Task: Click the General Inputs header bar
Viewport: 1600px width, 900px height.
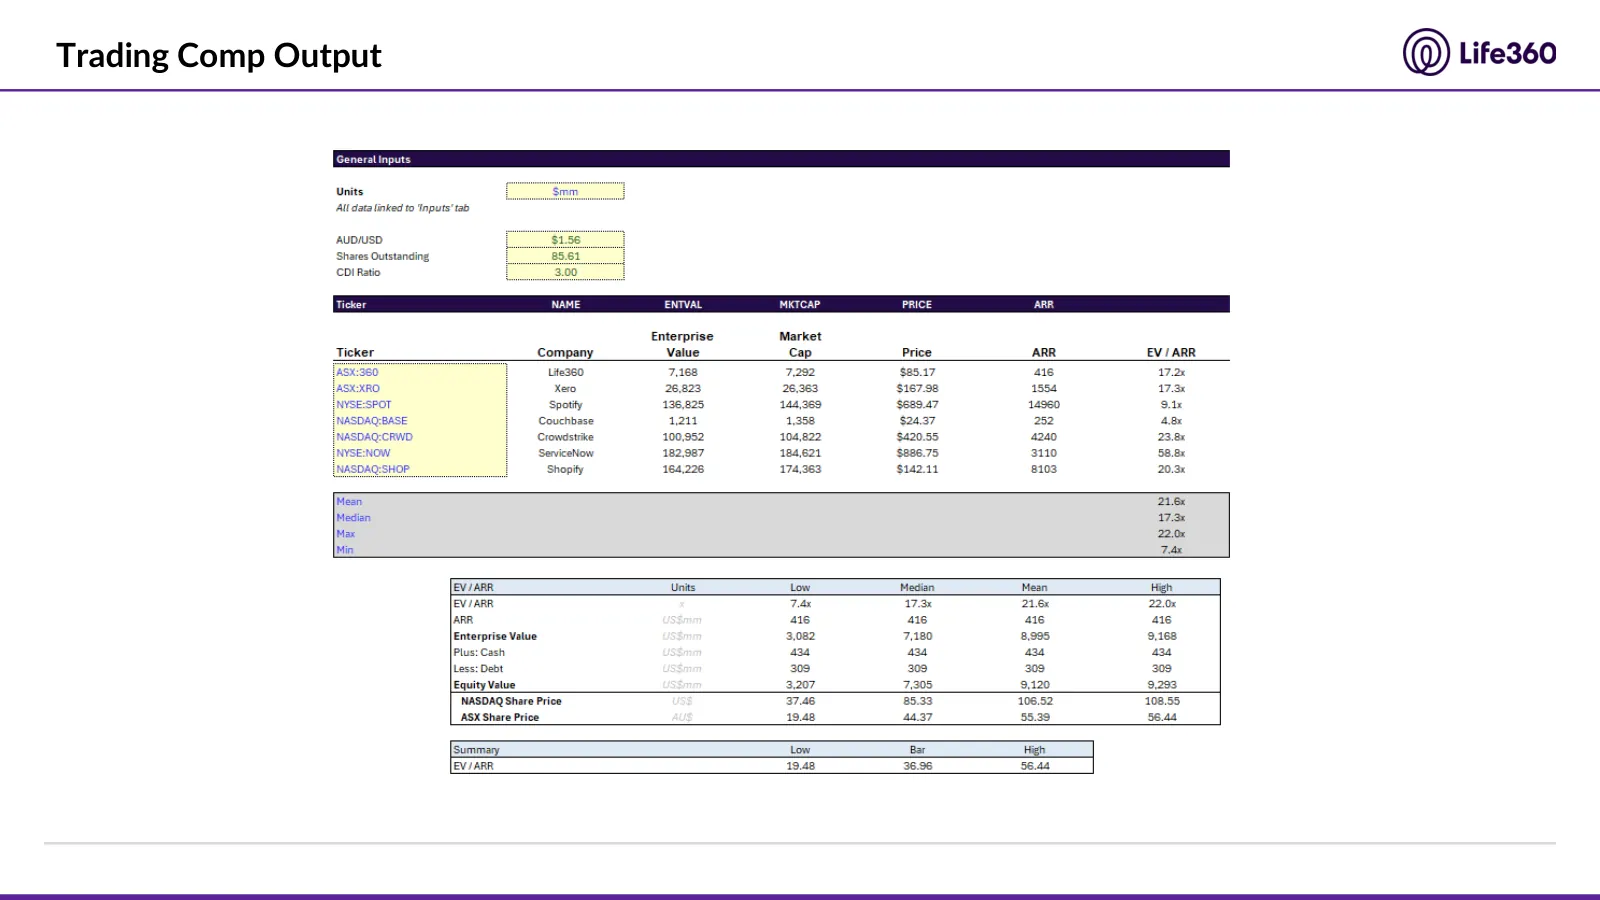Action: coord(781,159)
